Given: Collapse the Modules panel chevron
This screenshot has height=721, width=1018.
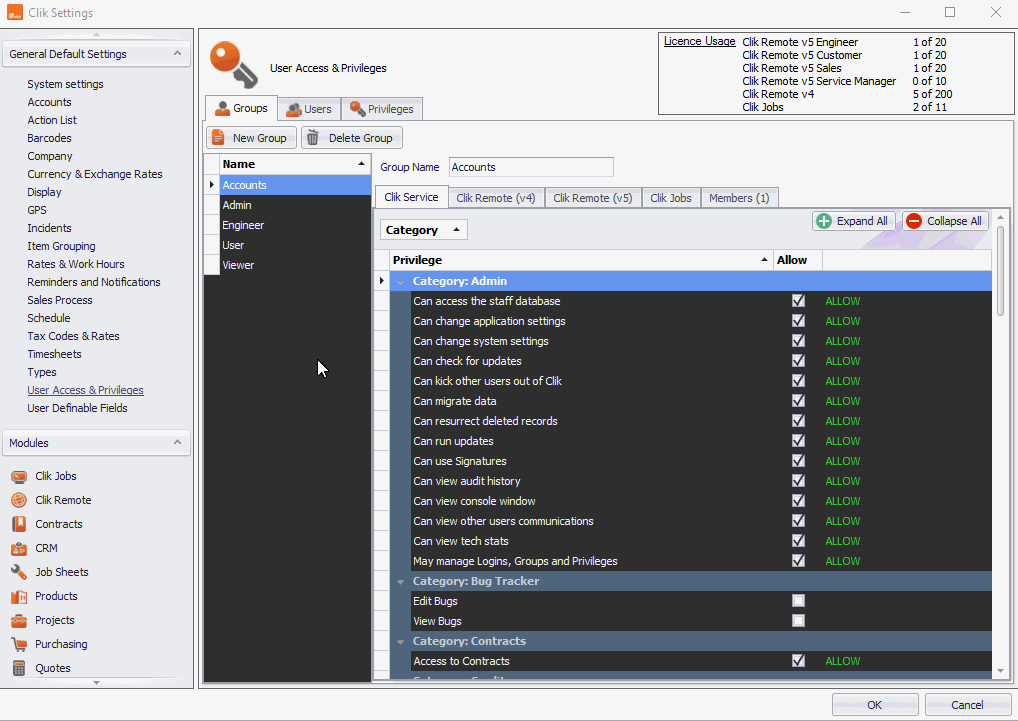Looking at the screenshot, I should pyautogui.click(x=177, y=443).
